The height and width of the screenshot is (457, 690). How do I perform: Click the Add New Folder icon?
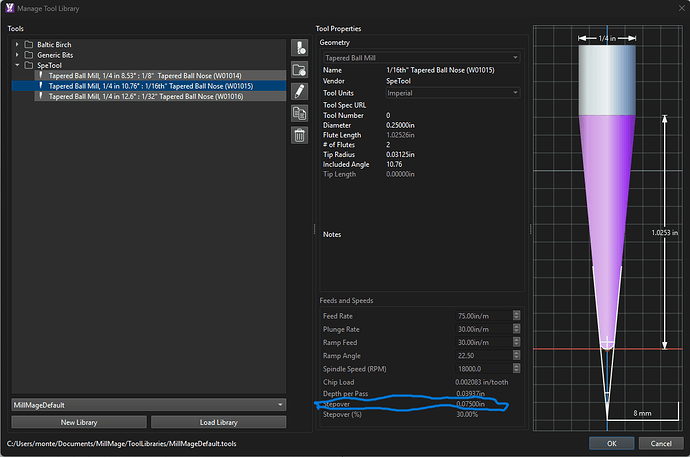pyautogui.click(x=300, y=69)
